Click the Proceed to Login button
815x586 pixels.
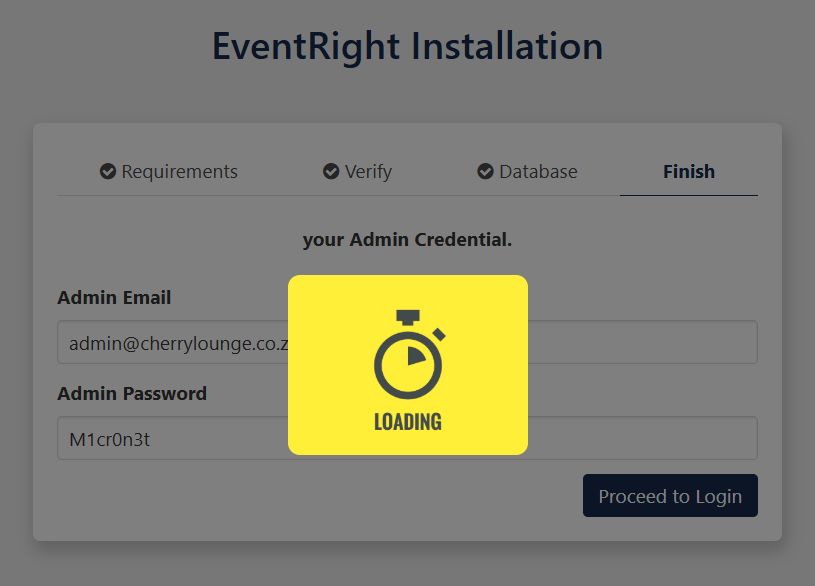coord(670,496)
